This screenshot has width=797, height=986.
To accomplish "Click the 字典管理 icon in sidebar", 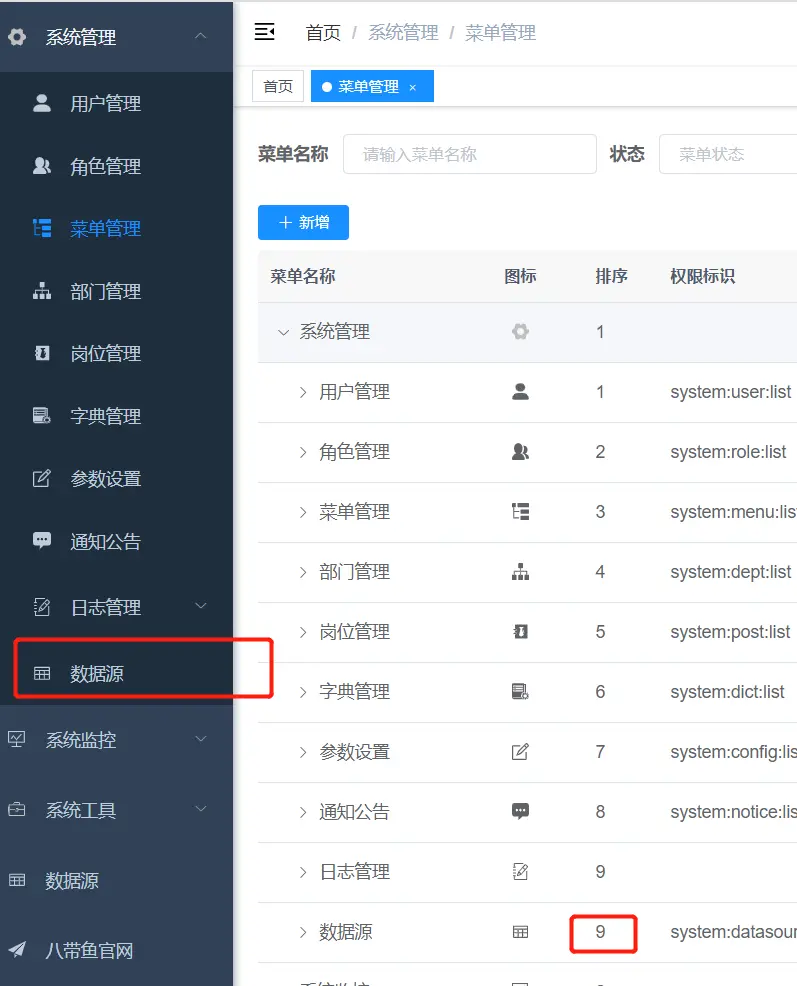I will click(42, 416).
